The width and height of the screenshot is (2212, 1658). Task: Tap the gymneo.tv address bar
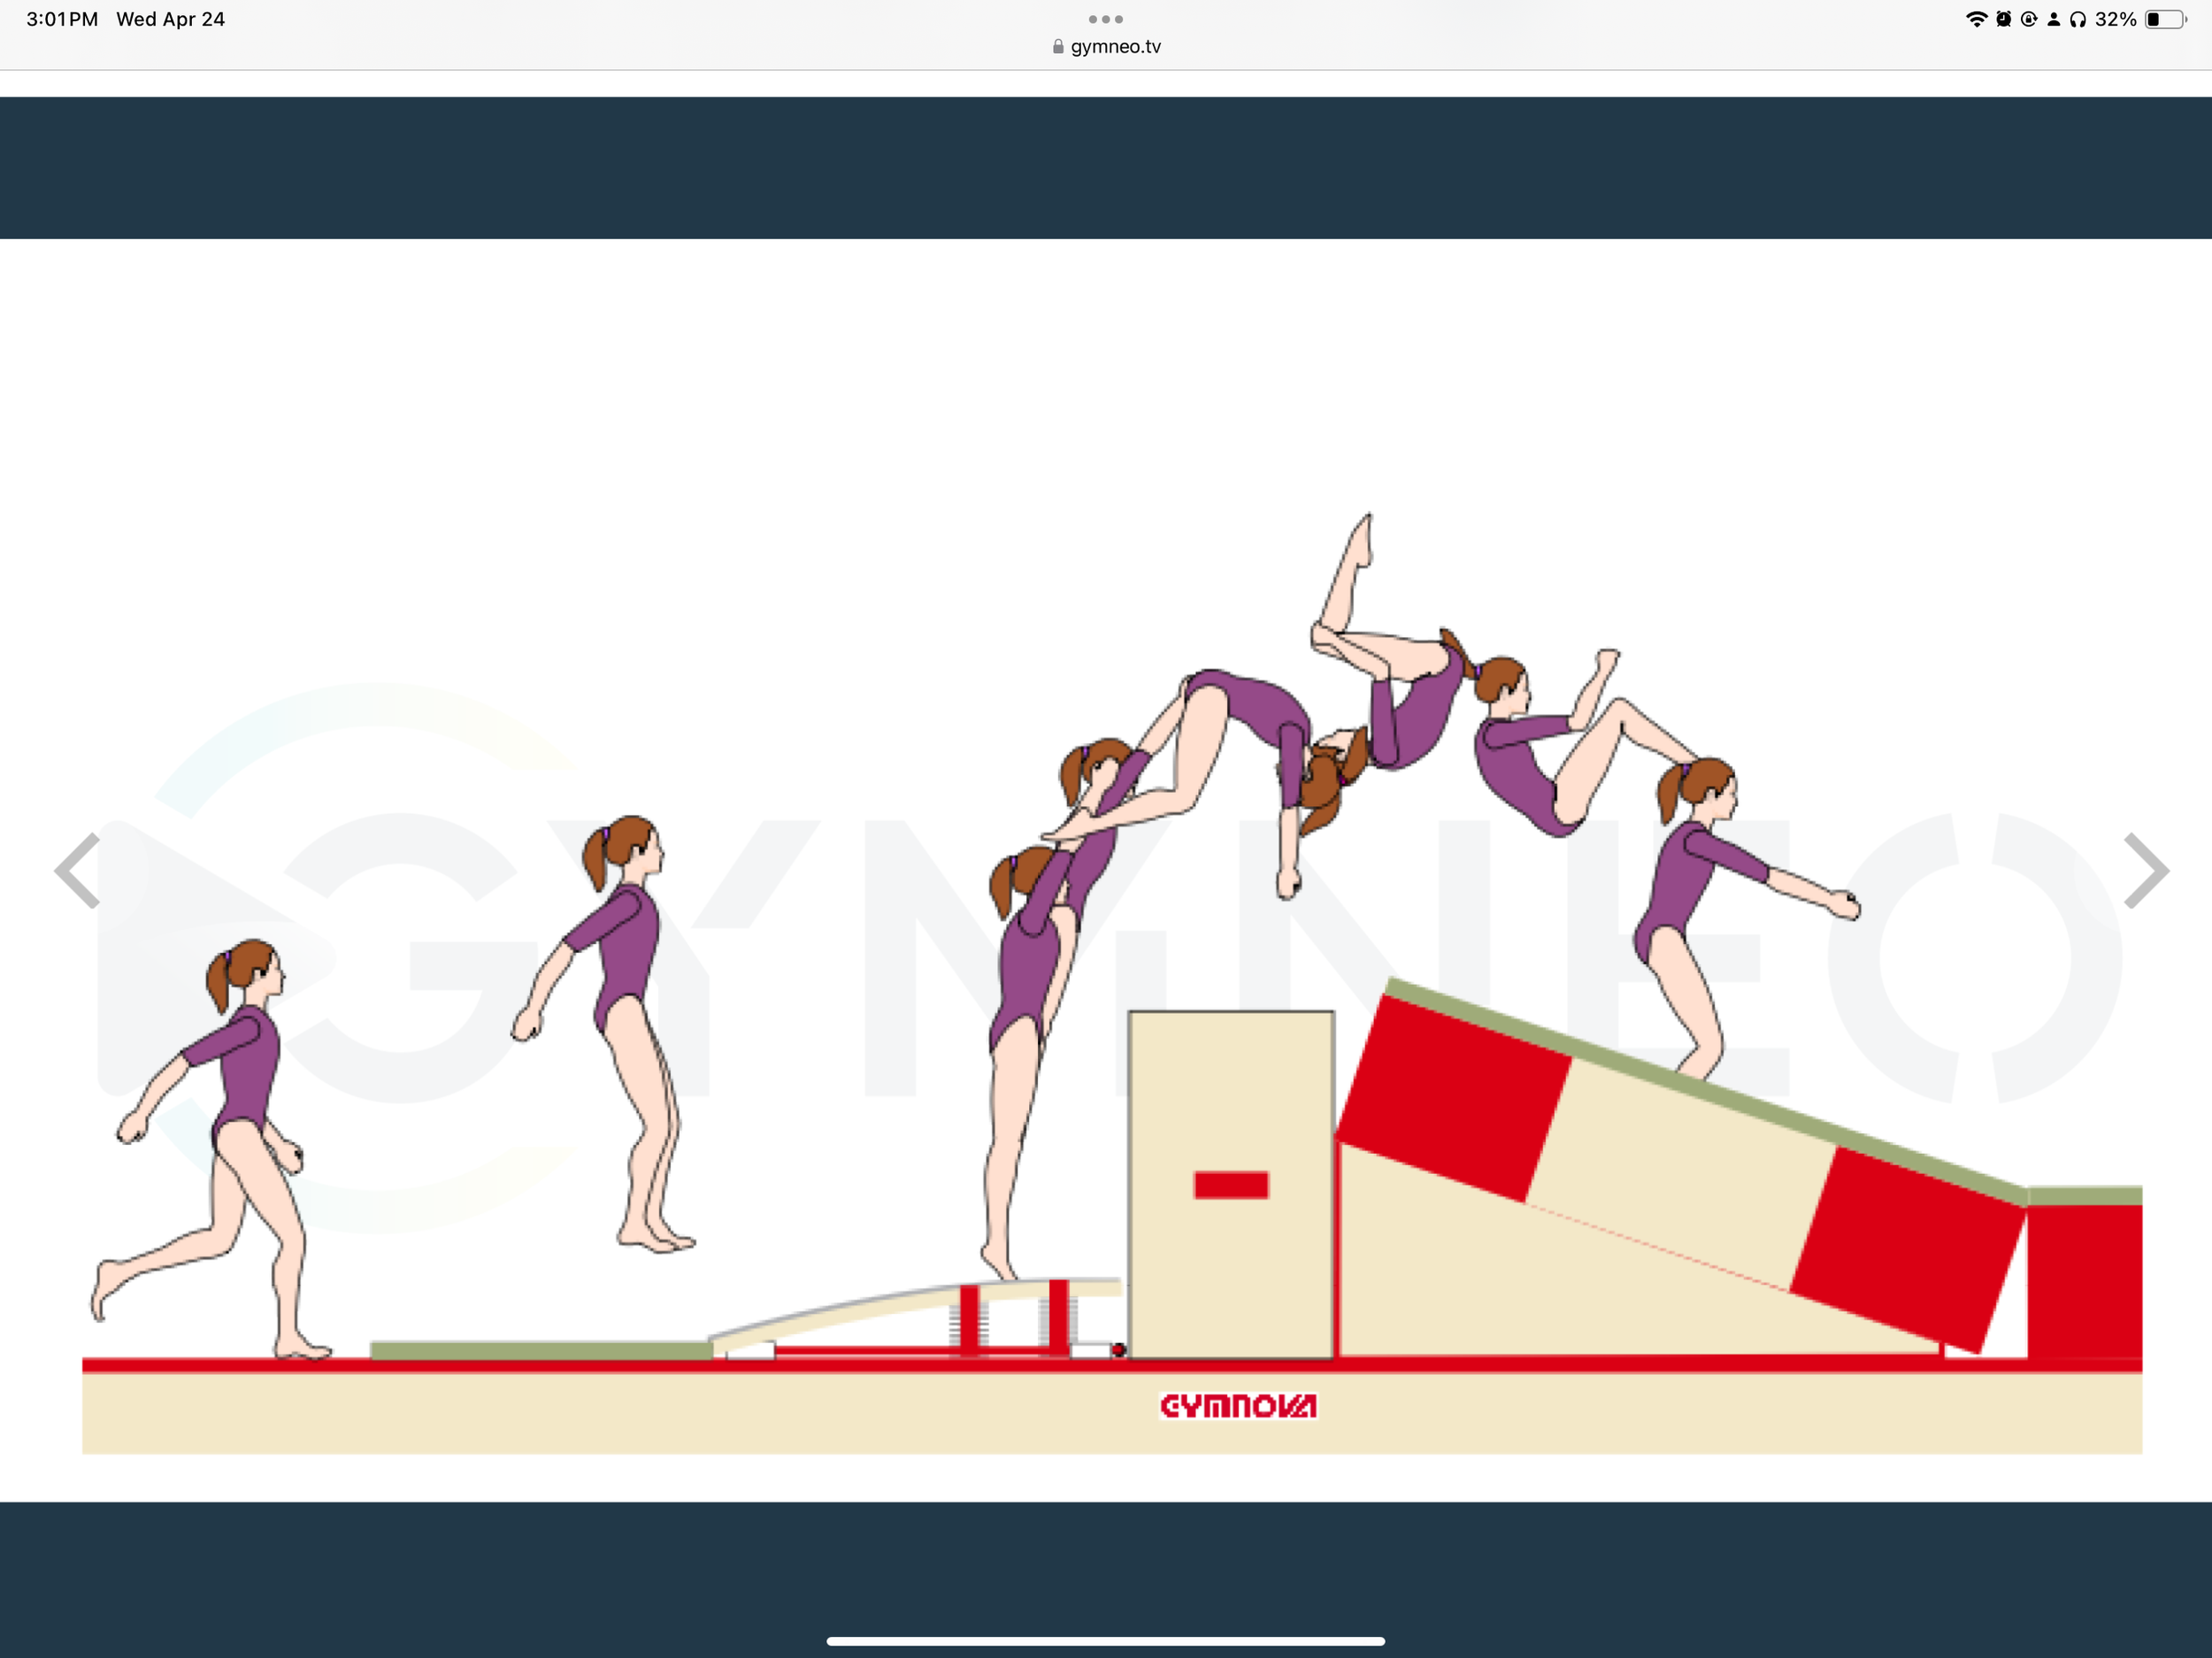[x=1114, y=46]
